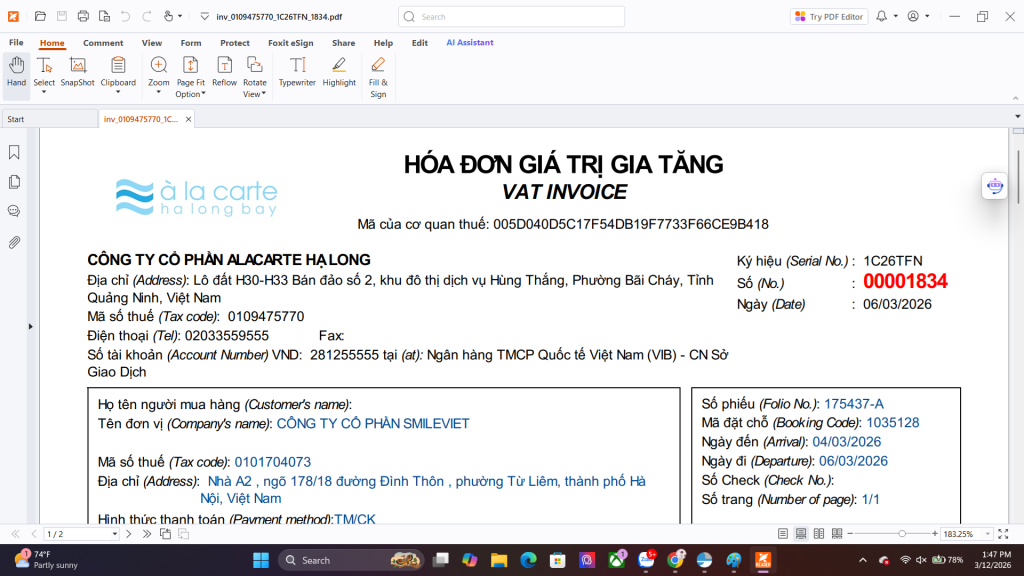Click the Try PDF Editor button
Viewport: 1024px width, 576px height.
click(x=829, y=16)
